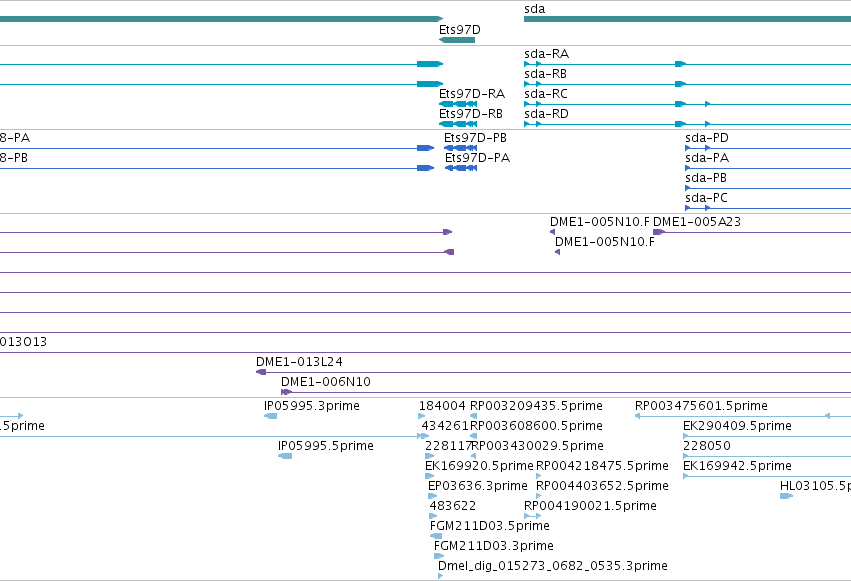
Task: Select the teal Ets97D gene arrow glyph
Action: click(457, 40)
